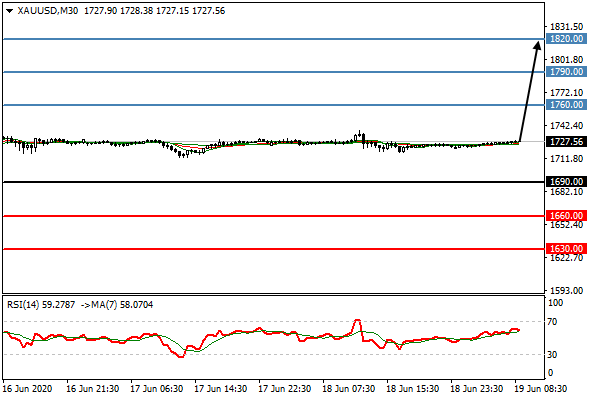This screenshot has width=590, height=400.
Task: Click the 19 Jun 08:30 time marker
Action: (540, 389)
